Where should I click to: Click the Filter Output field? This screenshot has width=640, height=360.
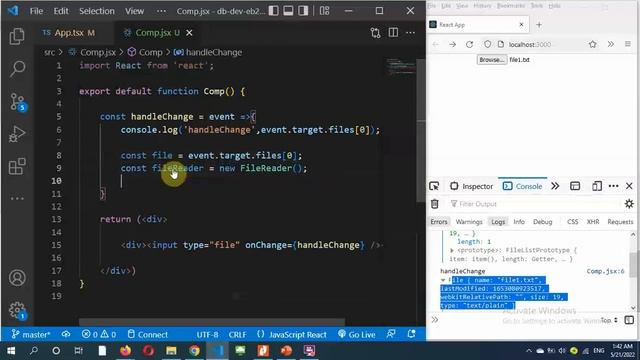pos(535,204)
